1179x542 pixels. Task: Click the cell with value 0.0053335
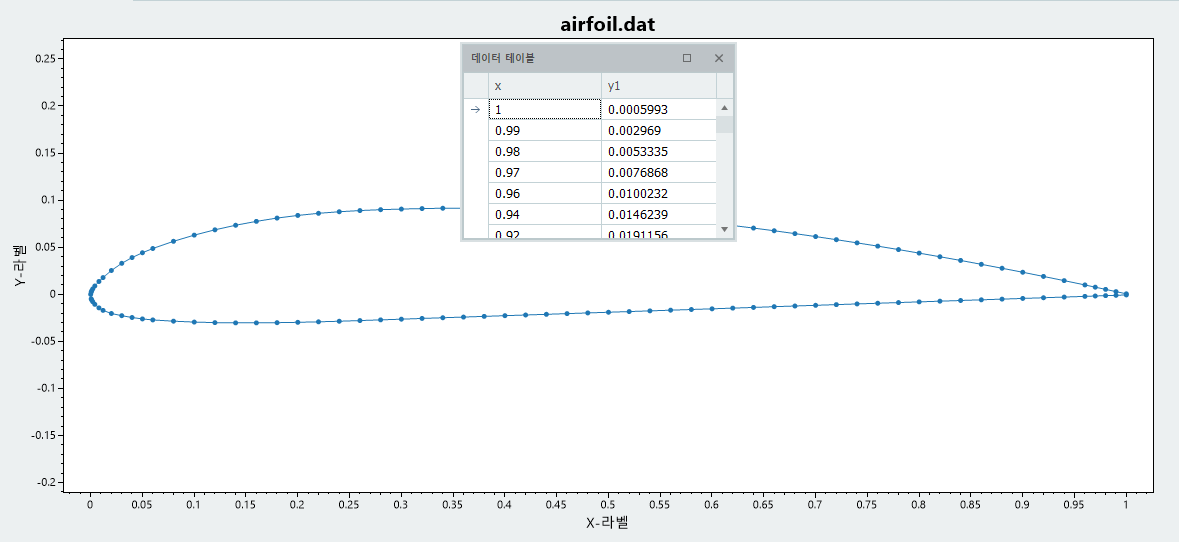(659, 152)
